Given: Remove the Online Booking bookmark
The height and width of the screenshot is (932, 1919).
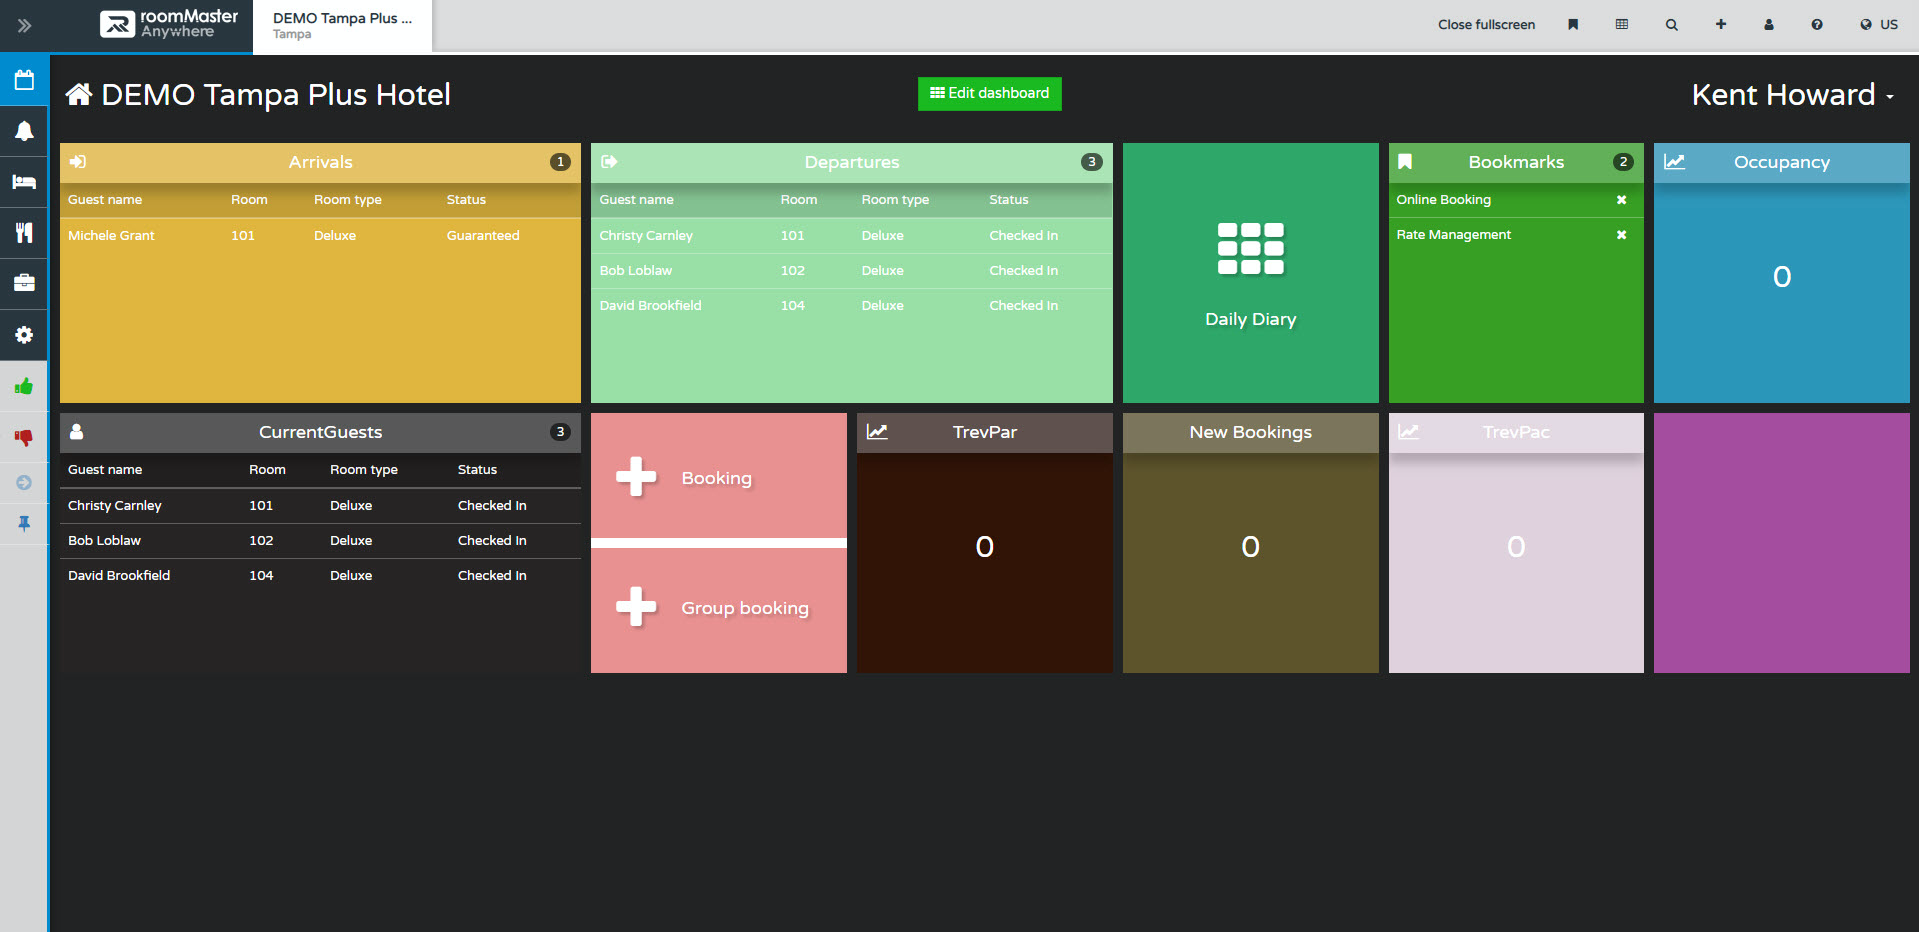Looking at the screenshot, I should pyautogui.click(x=1621, y=199).
